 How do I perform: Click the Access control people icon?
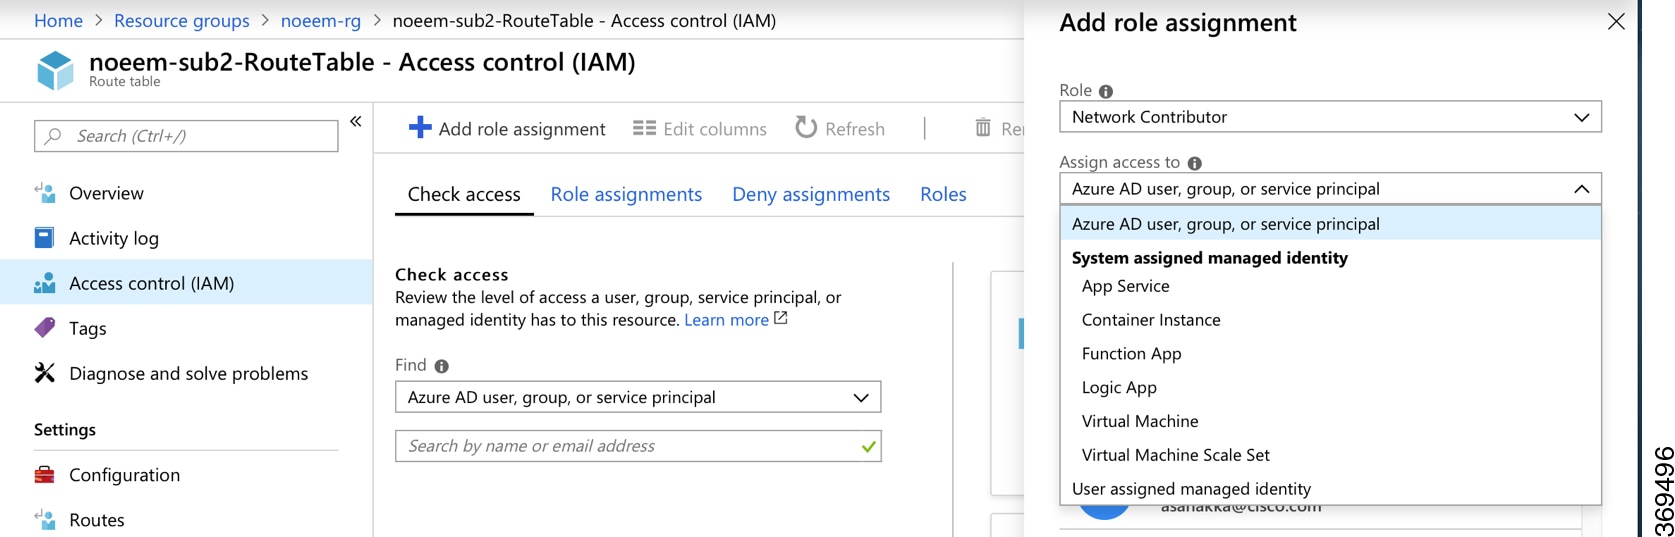[x=45, y=283]
